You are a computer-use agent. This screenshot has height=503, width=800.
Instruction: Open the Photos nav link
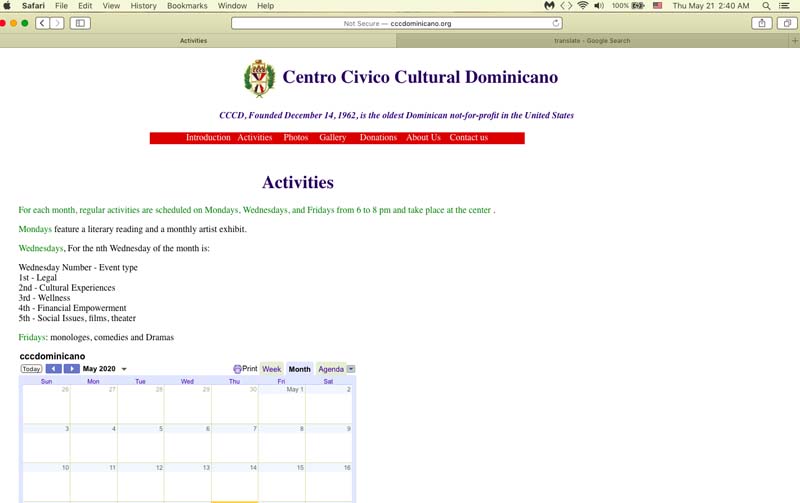pyautogui.click(x=296, y=138)
